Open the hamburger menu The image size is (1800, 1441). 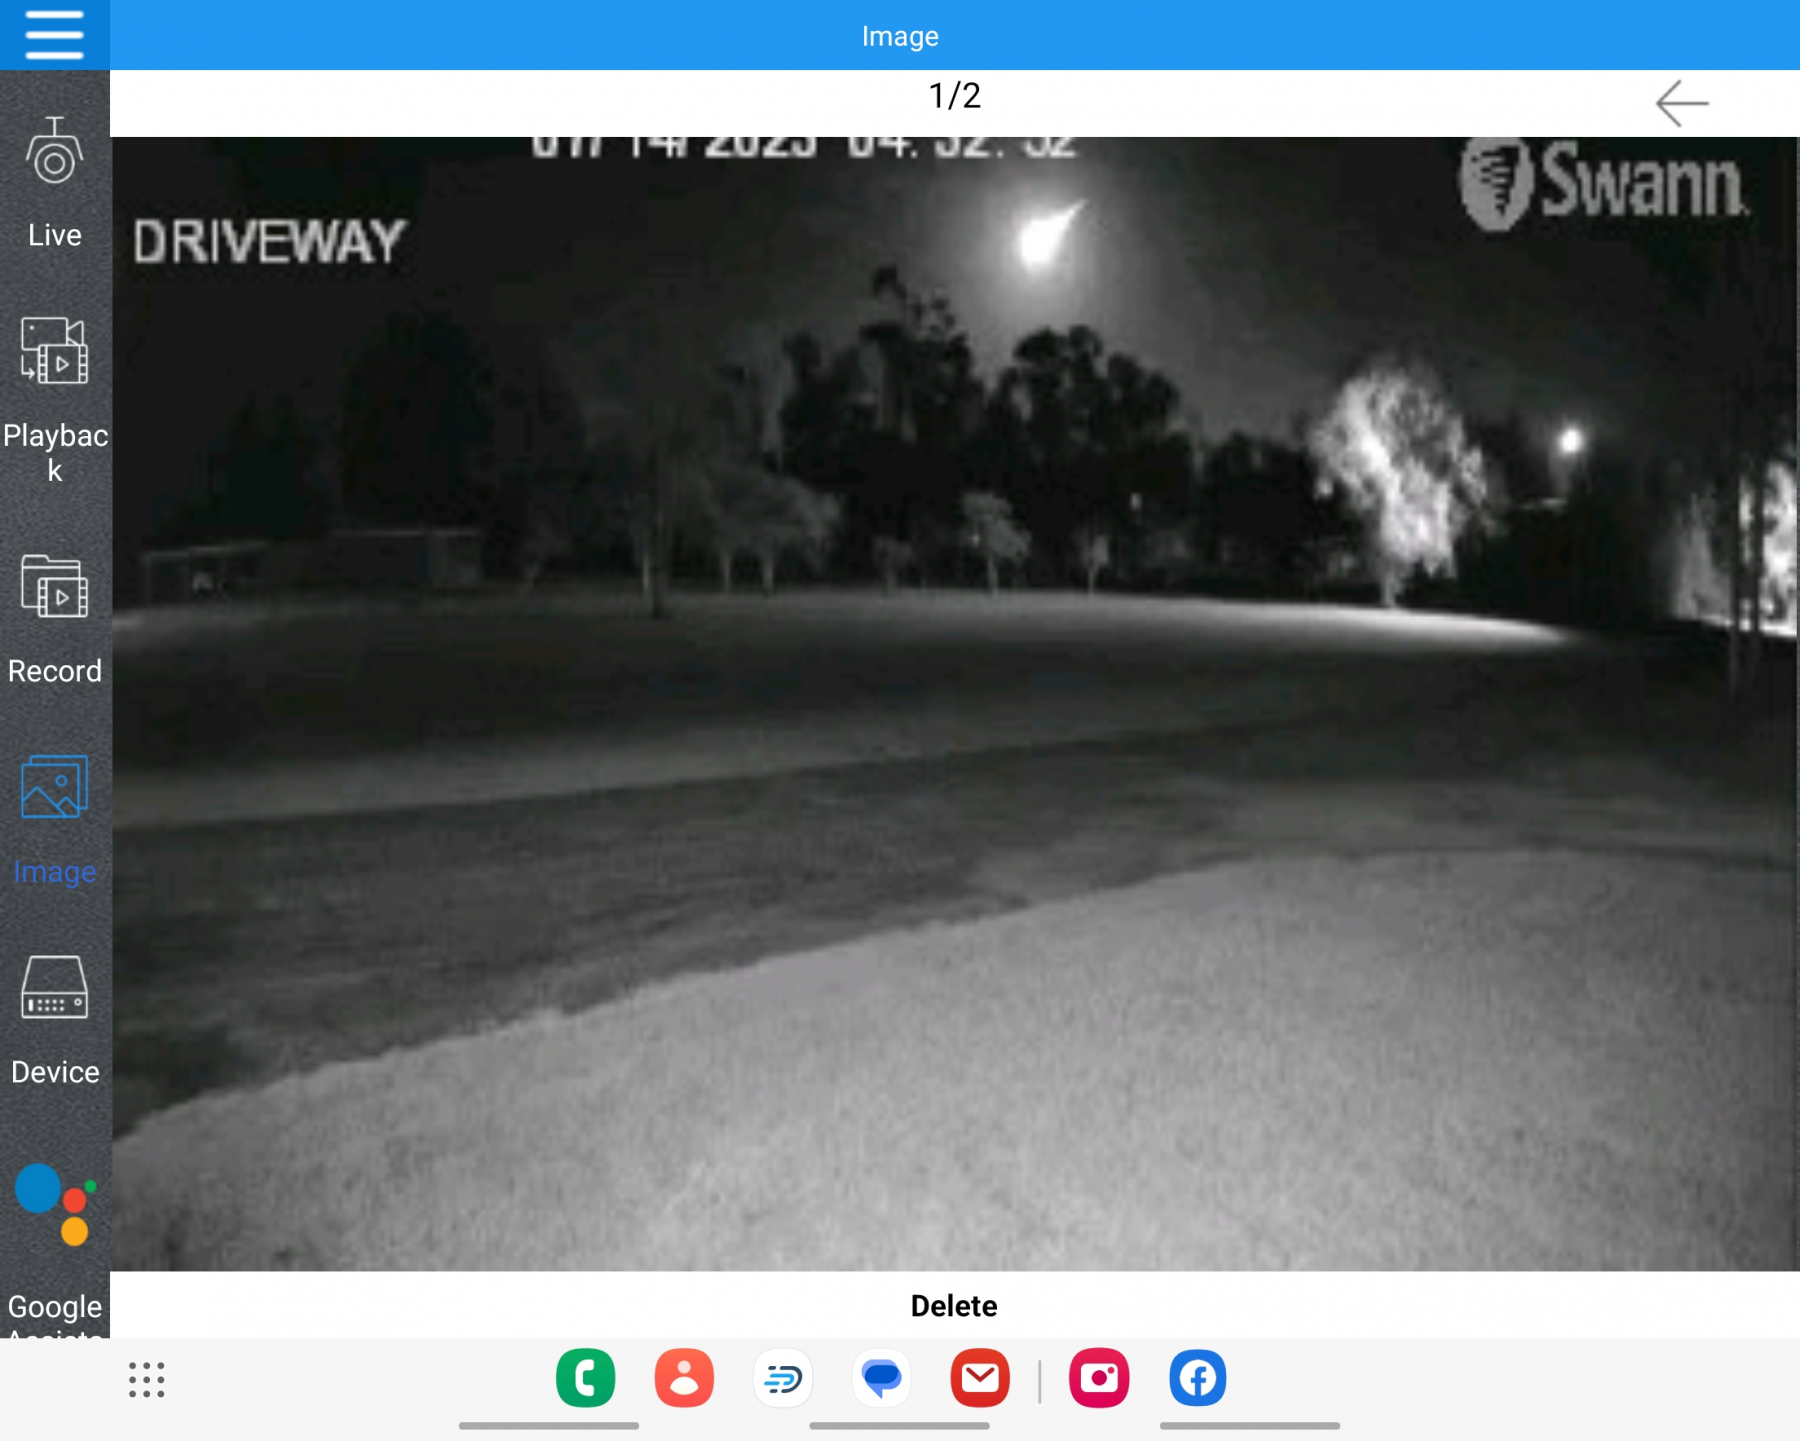click(x=54, y=35)
